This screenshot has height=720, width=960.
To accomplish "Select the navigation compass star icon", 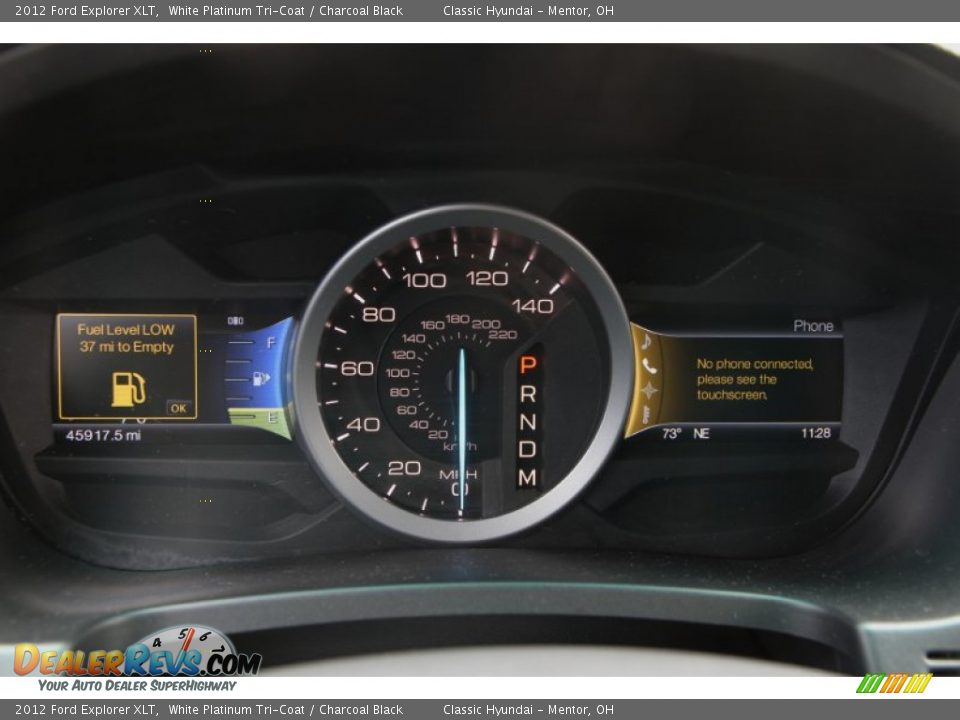I will [x=649, y=390].
